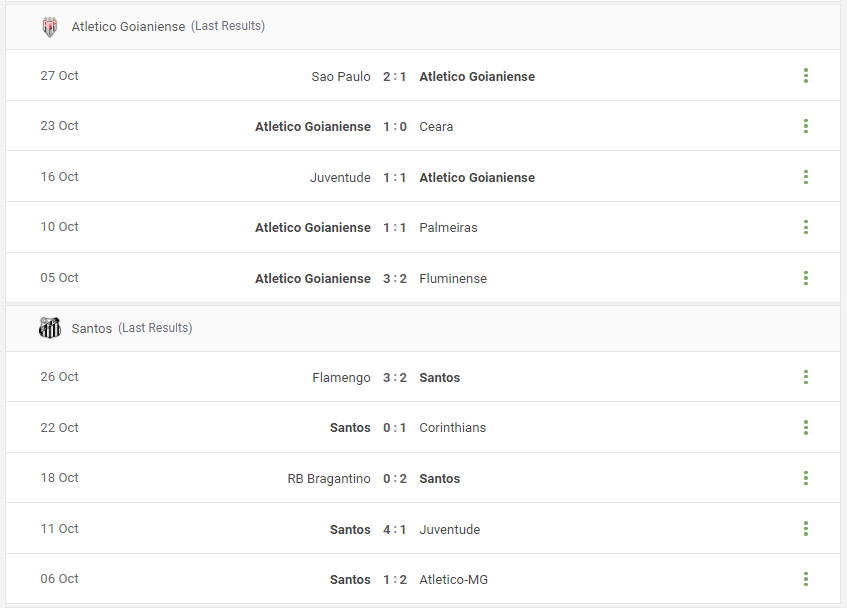
Task: Click the 11 Oct date
Action: pos(59,529)
